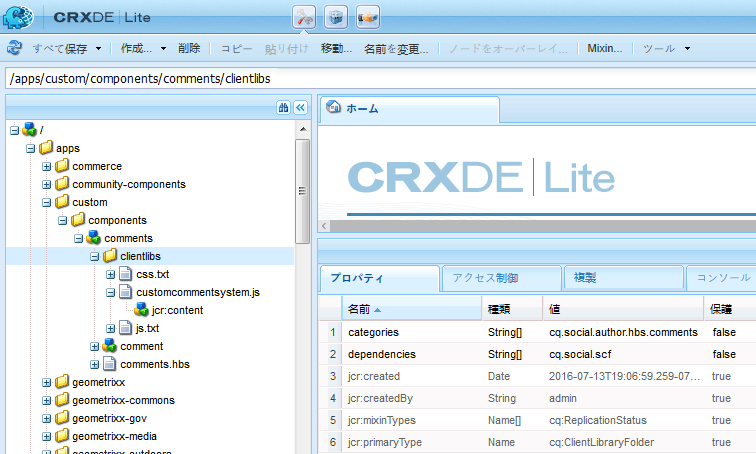Click the cq.social.scf value cell
Screen dimensions: 756x454
click(624, 354)
